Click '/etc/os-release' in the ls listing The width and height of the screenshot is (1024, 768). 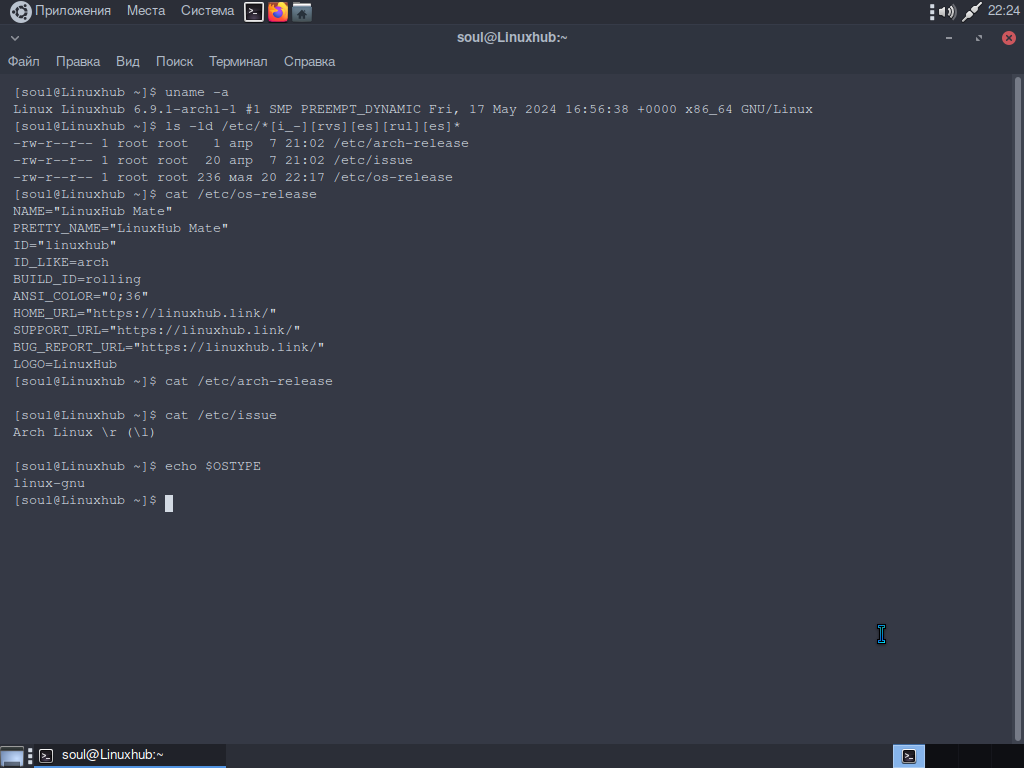click(393, 177)
